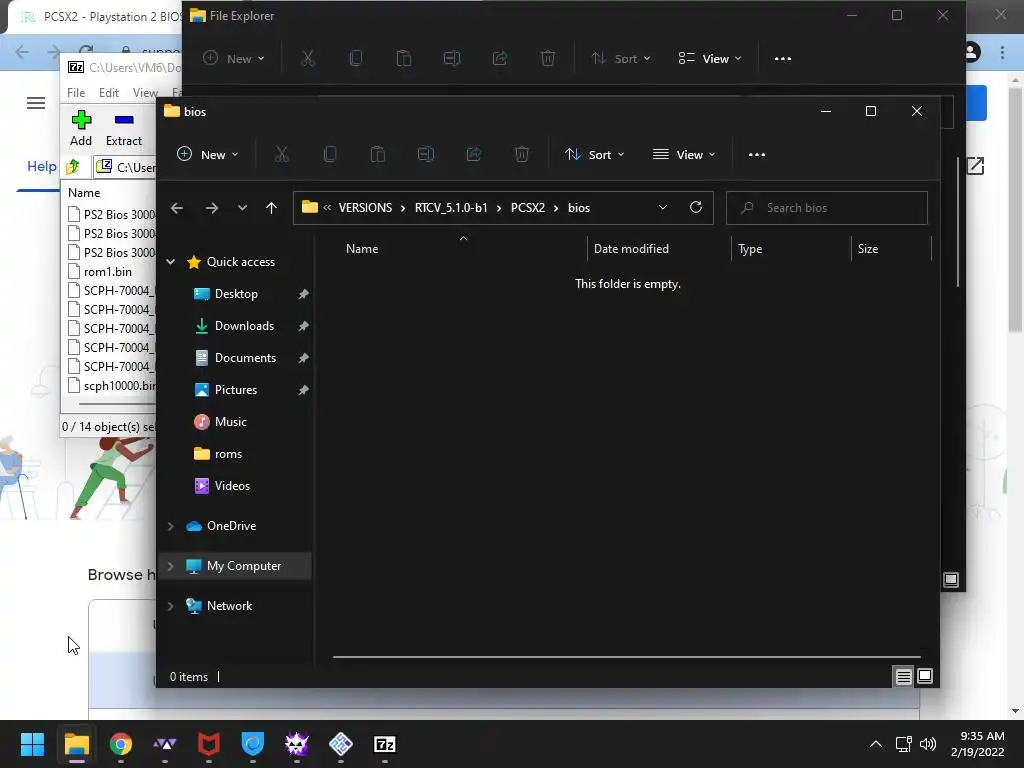Open volume control in system tray
Screen dimensions: 1024x768
[927, 744]
